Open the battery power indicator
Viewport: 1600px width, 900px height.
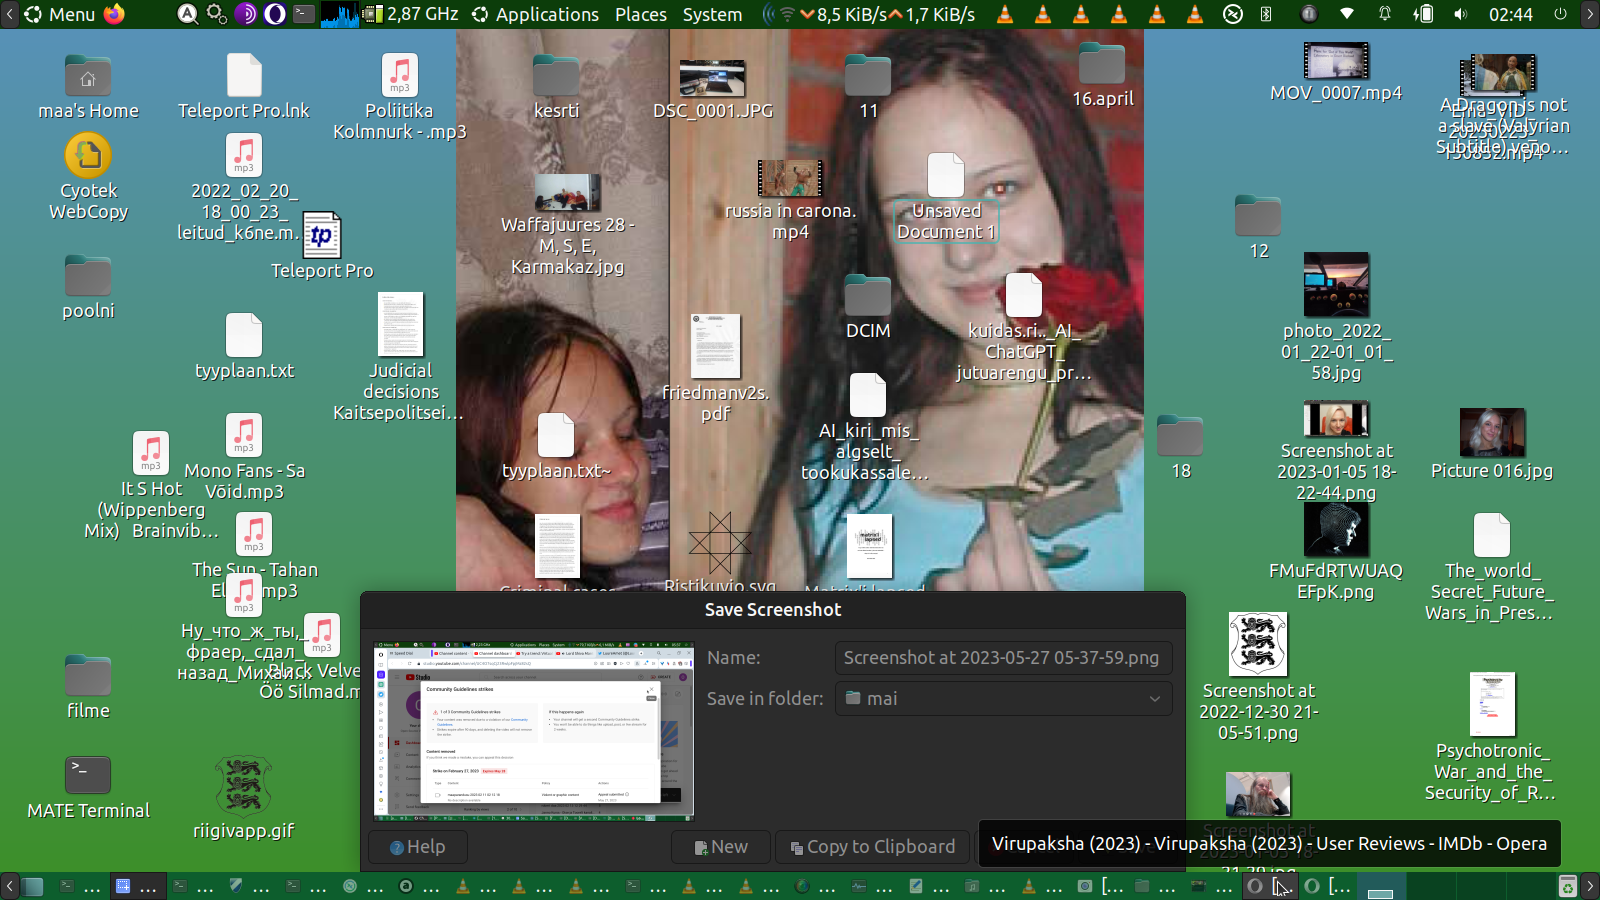click(x=1423, y=14)
